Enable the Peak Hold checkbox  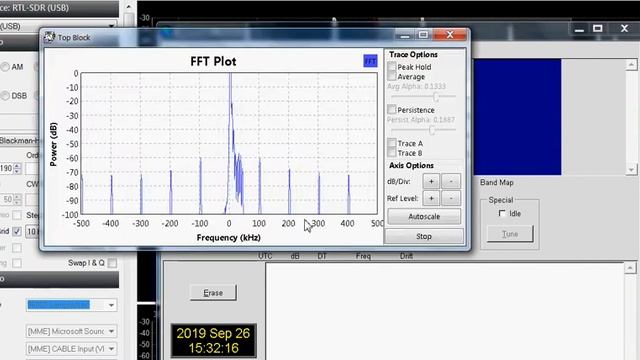coord(392,67)
